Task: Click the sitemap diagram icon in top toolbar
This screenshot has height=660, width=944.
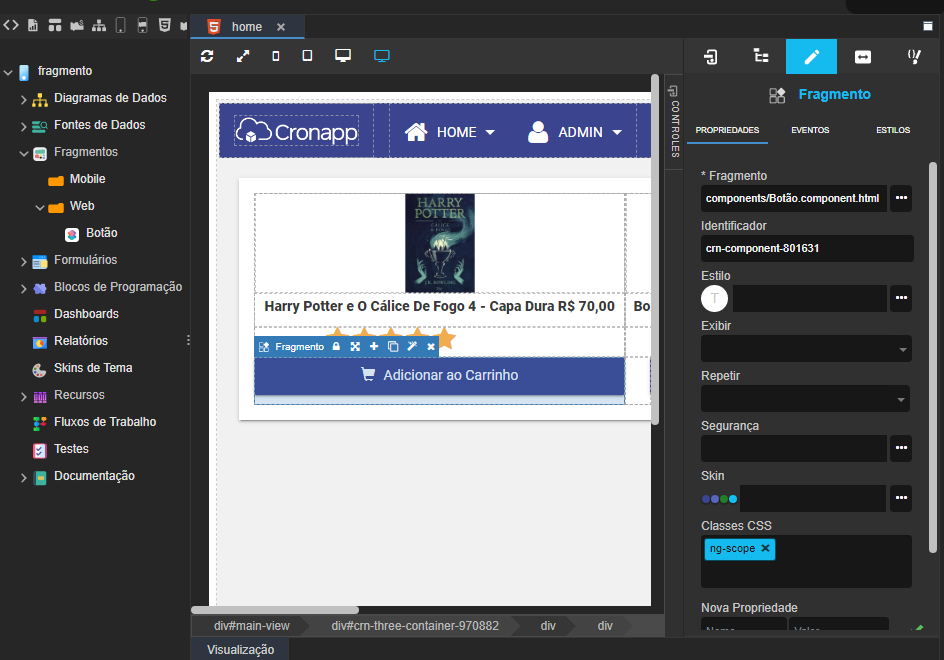Action: coord(99,25)
